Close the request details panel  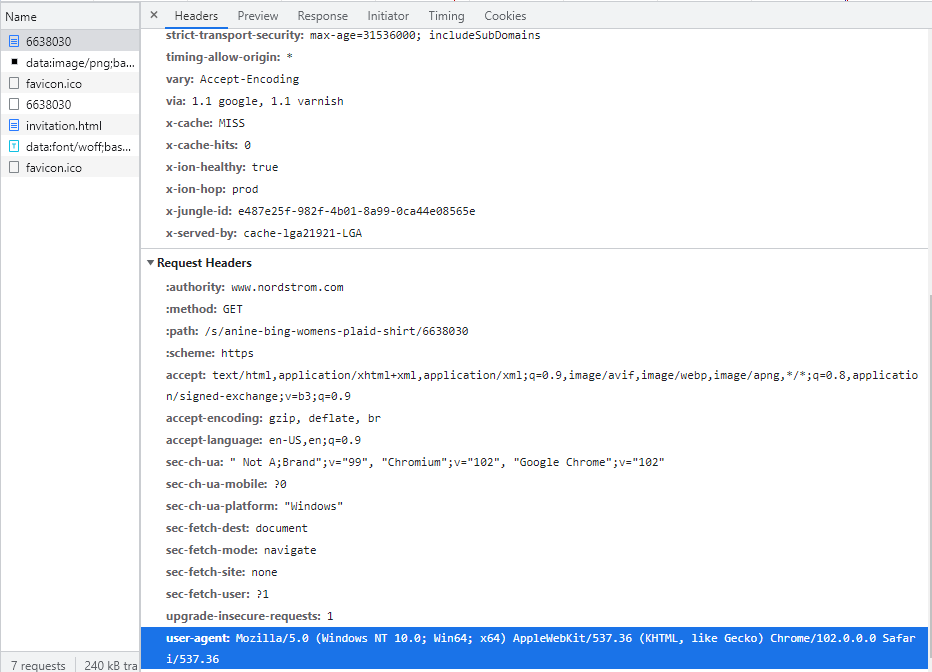pyautogui.click(x=154, y=15)
